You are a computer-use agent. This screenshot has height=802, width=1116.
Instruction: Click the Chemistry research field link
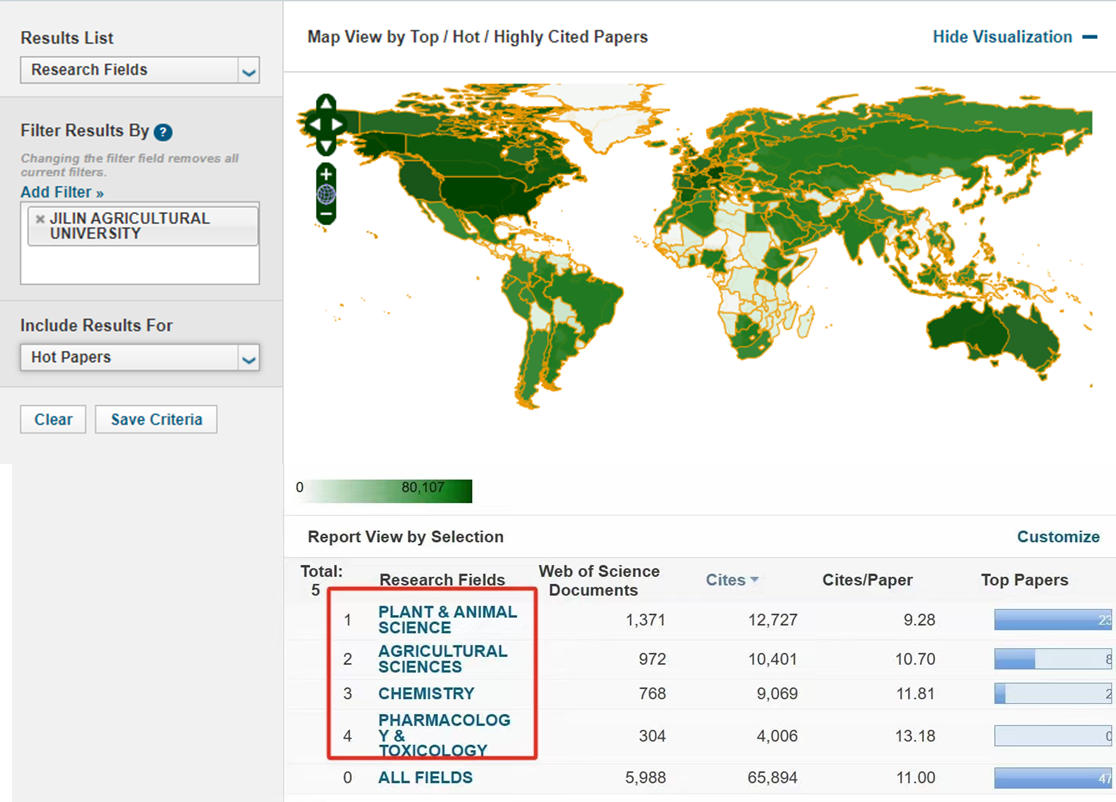point(426,693)
